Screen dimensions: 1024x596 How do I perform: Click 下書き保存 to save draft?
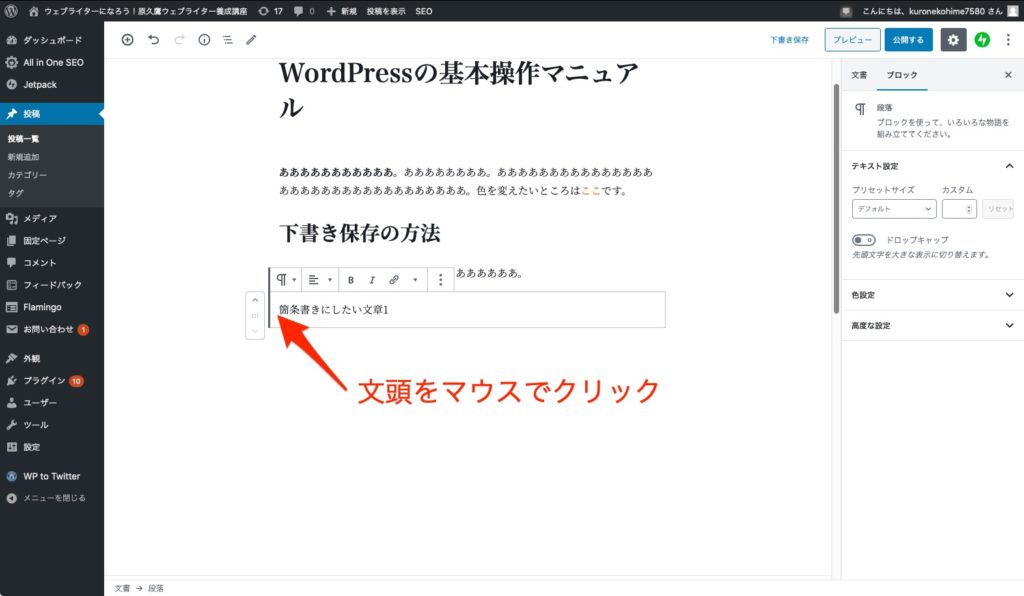point(790,40)
